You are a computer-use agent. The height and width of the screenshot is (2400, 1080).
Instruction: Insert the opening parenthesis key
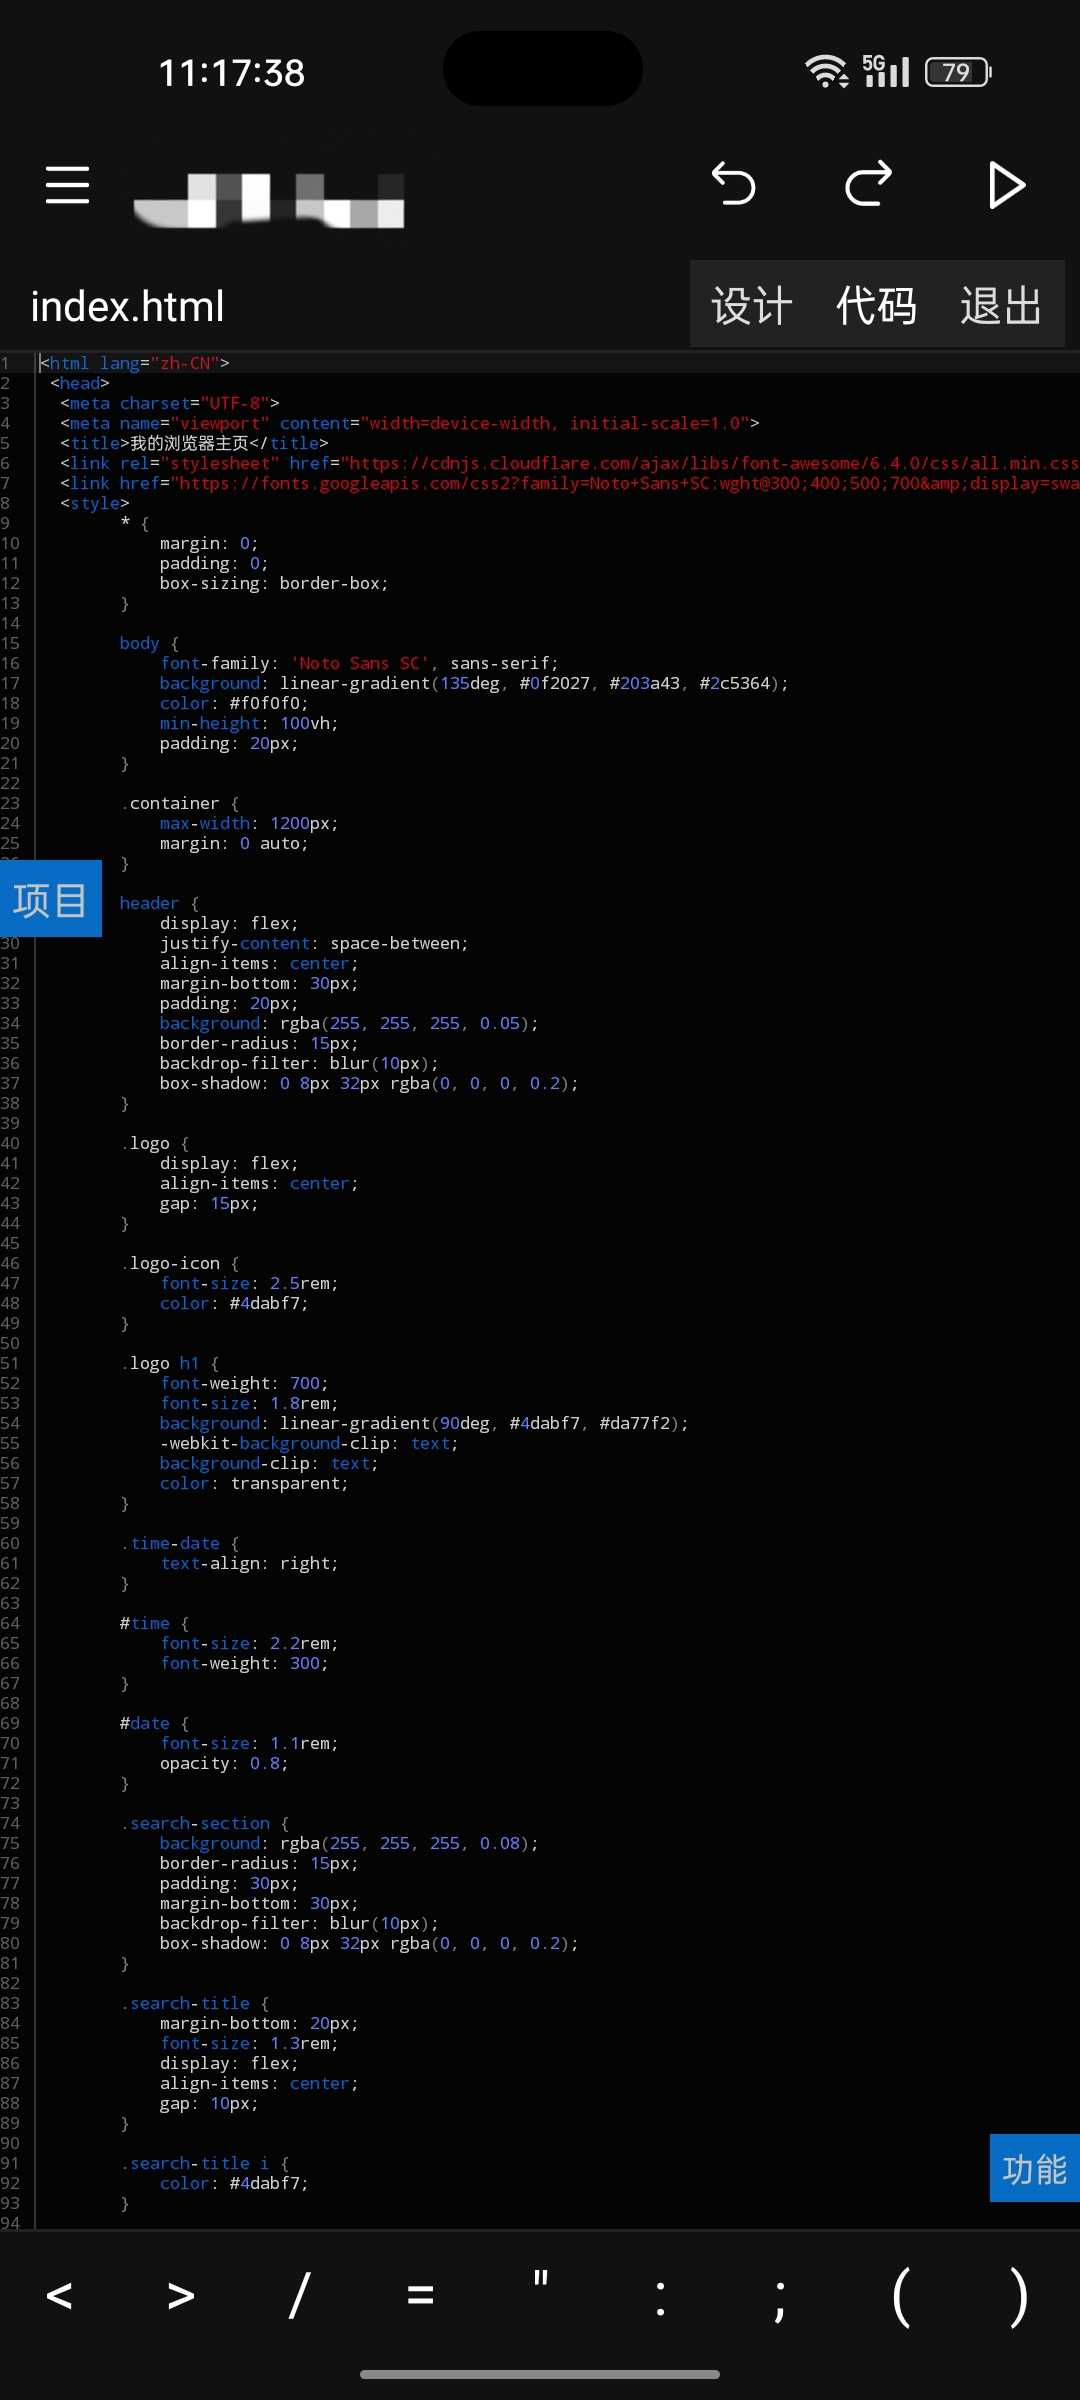point(900,2296)
